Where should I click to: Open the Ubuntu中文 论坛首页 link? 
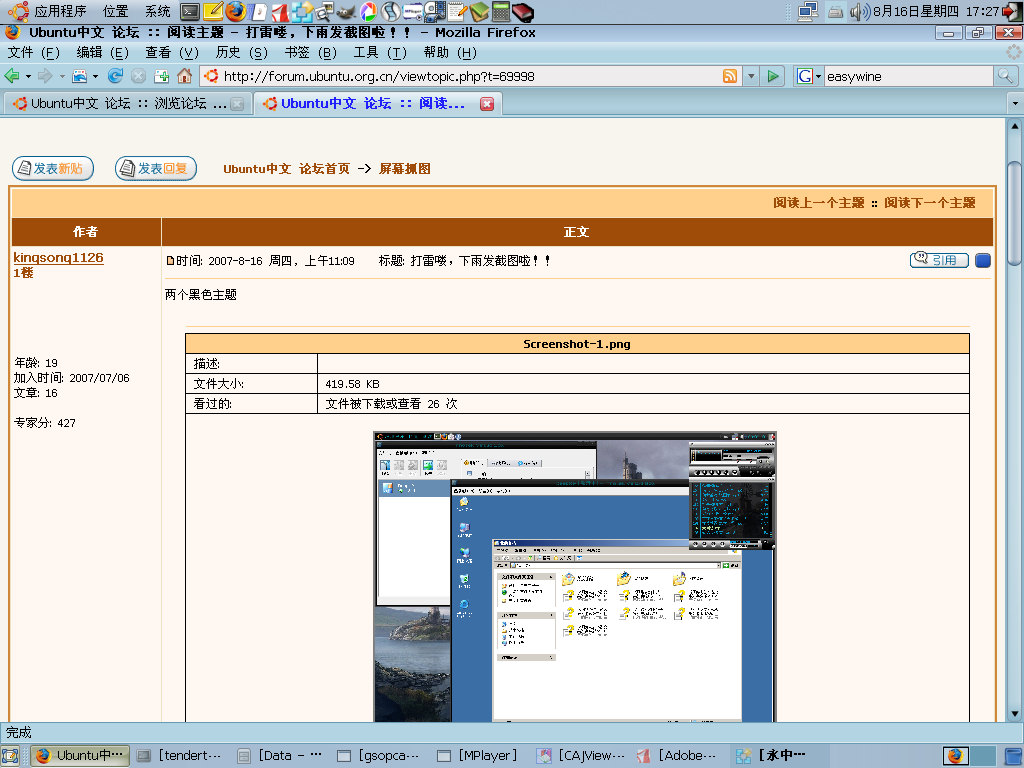286,168
